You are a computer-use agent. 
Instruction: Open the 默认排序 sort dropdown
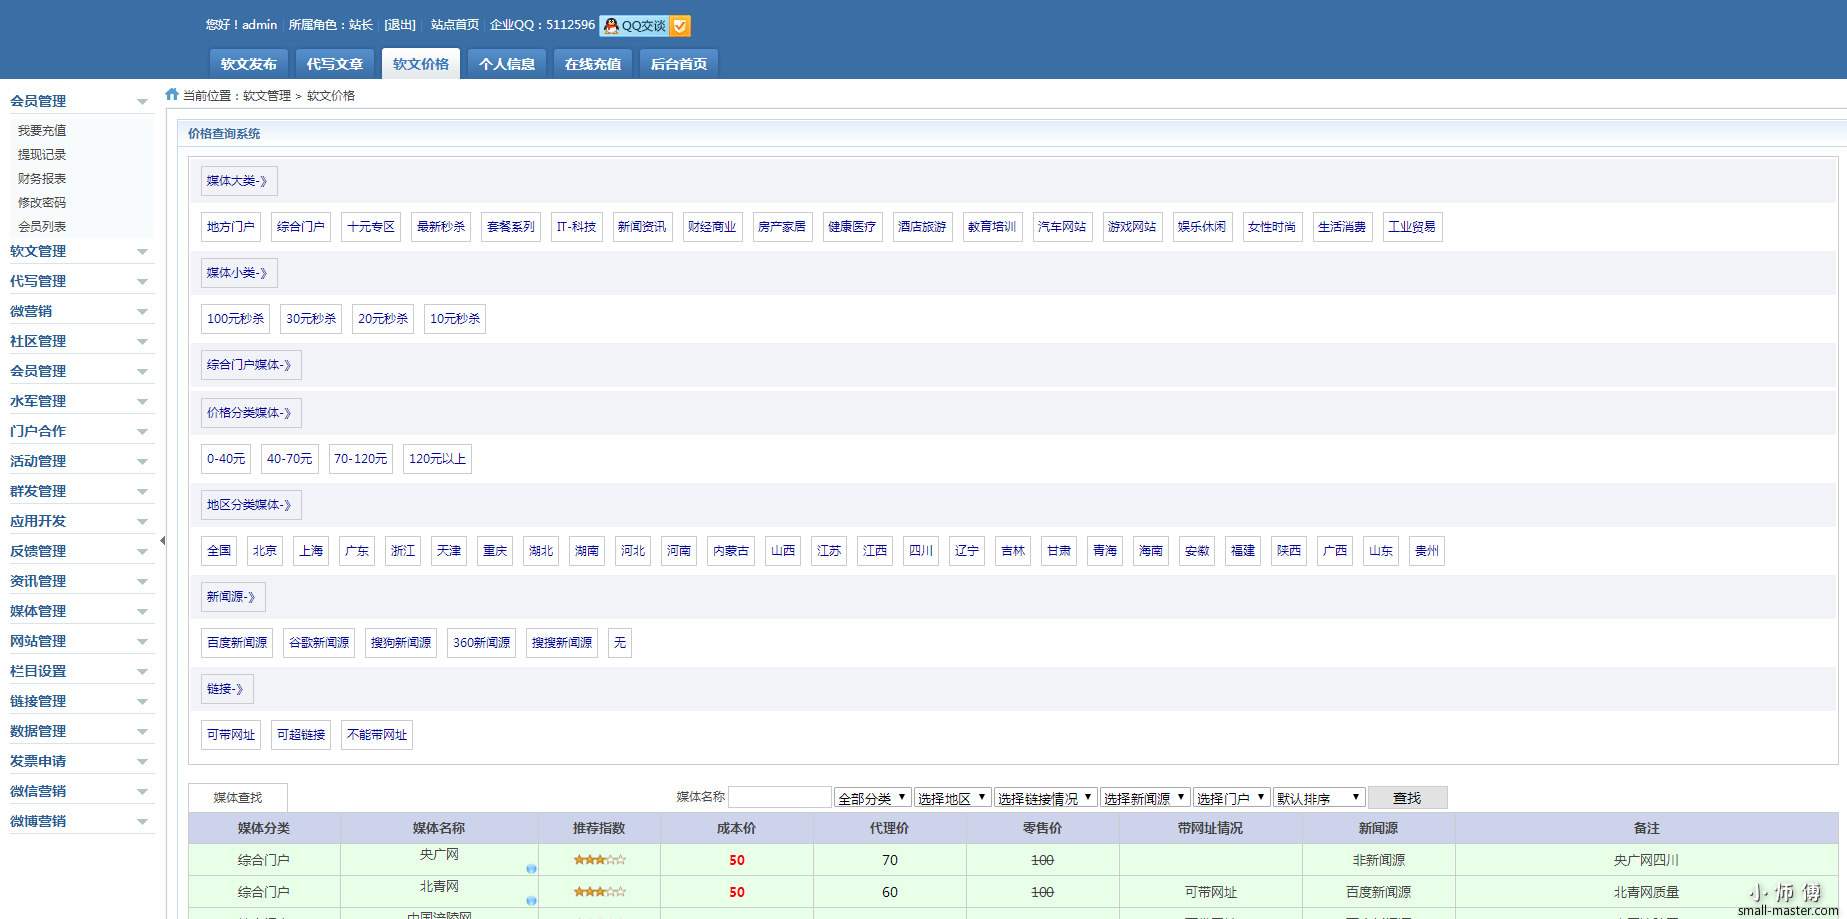point(1319,798)
